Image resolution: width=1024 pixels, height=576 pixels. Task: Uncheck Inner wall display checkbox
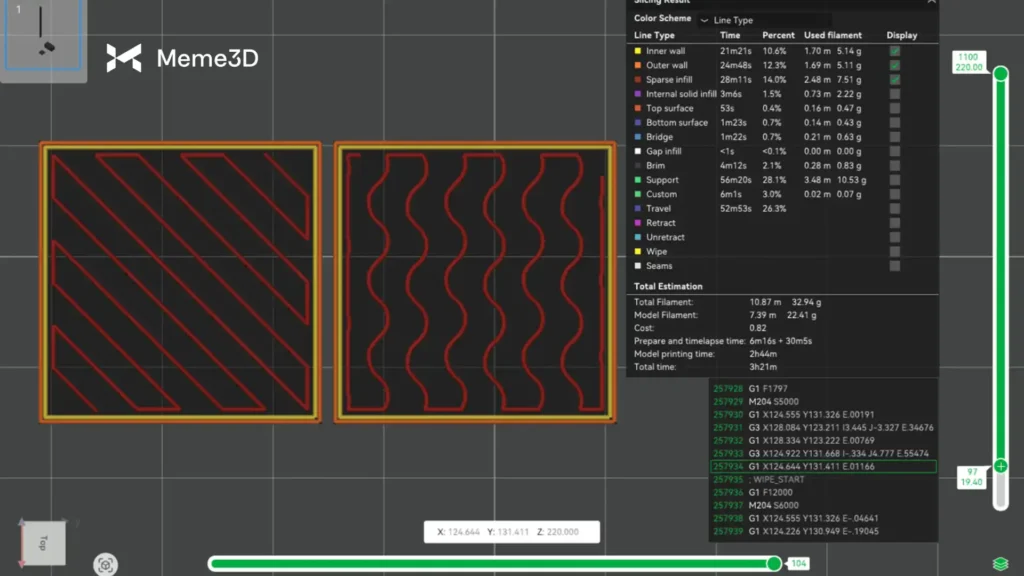pos(895,51)
